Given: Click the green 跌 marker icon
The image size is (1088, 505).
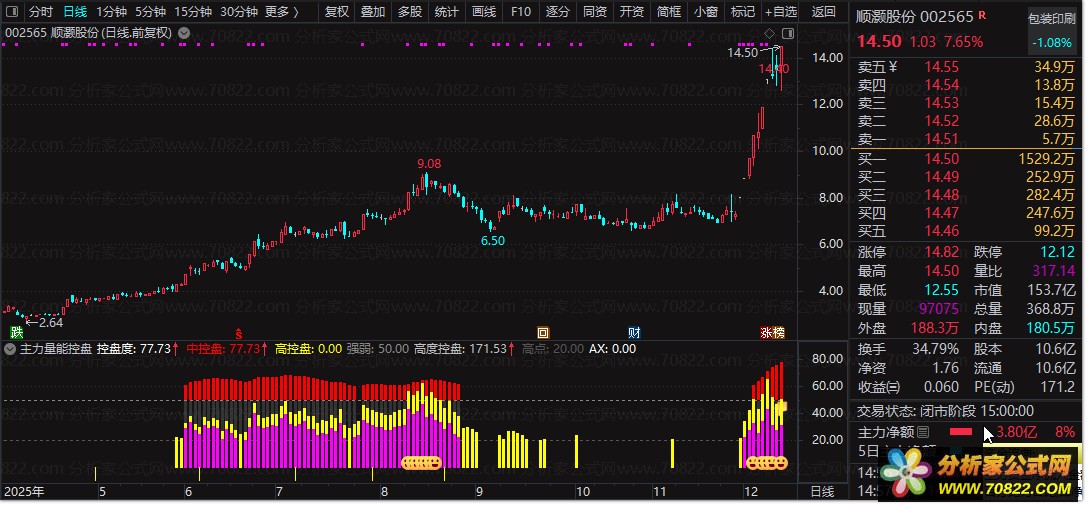Looking at the screenshot, I should click(x=16, y=333).
